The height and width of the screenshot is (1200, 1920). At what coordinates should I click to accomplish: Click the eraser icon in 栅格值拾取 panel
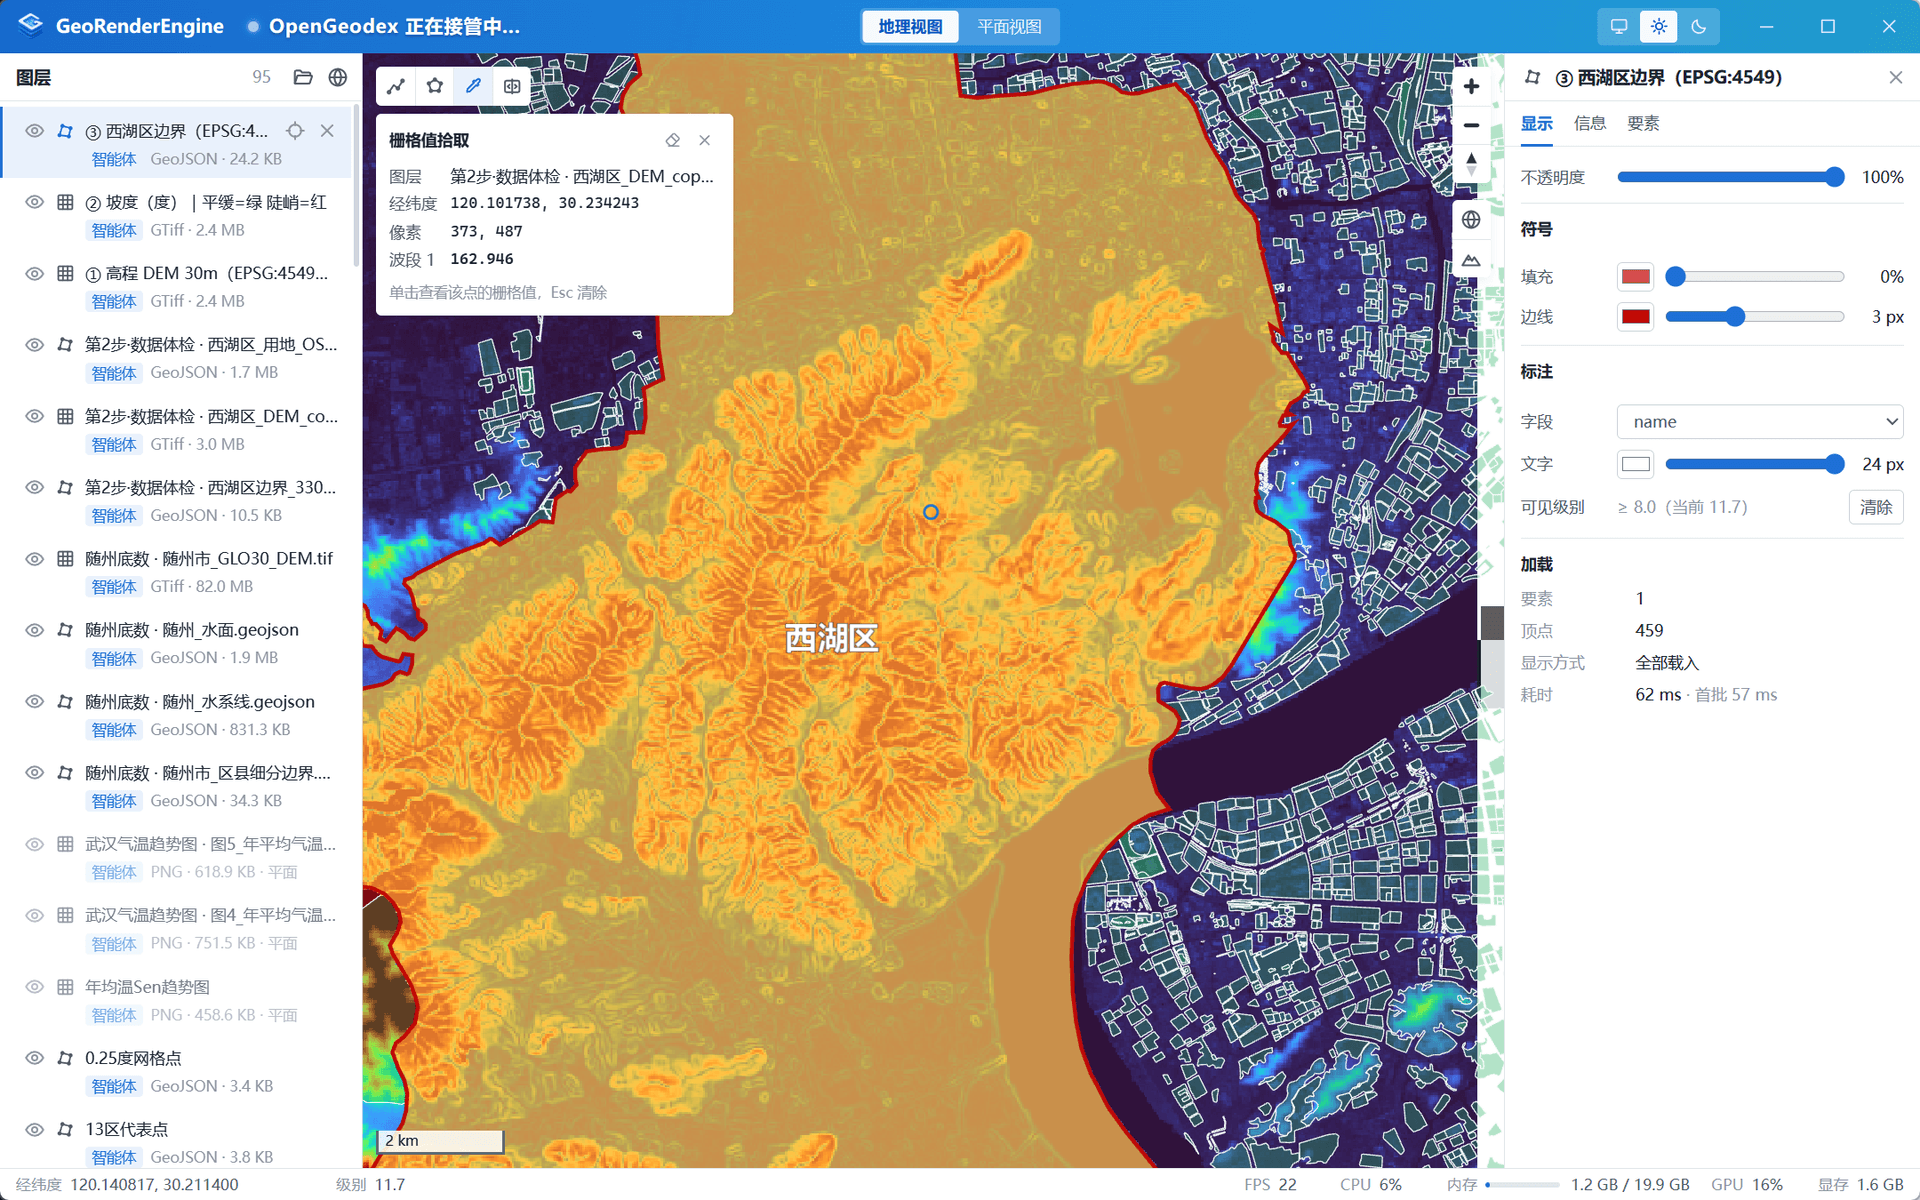[673, 140]
